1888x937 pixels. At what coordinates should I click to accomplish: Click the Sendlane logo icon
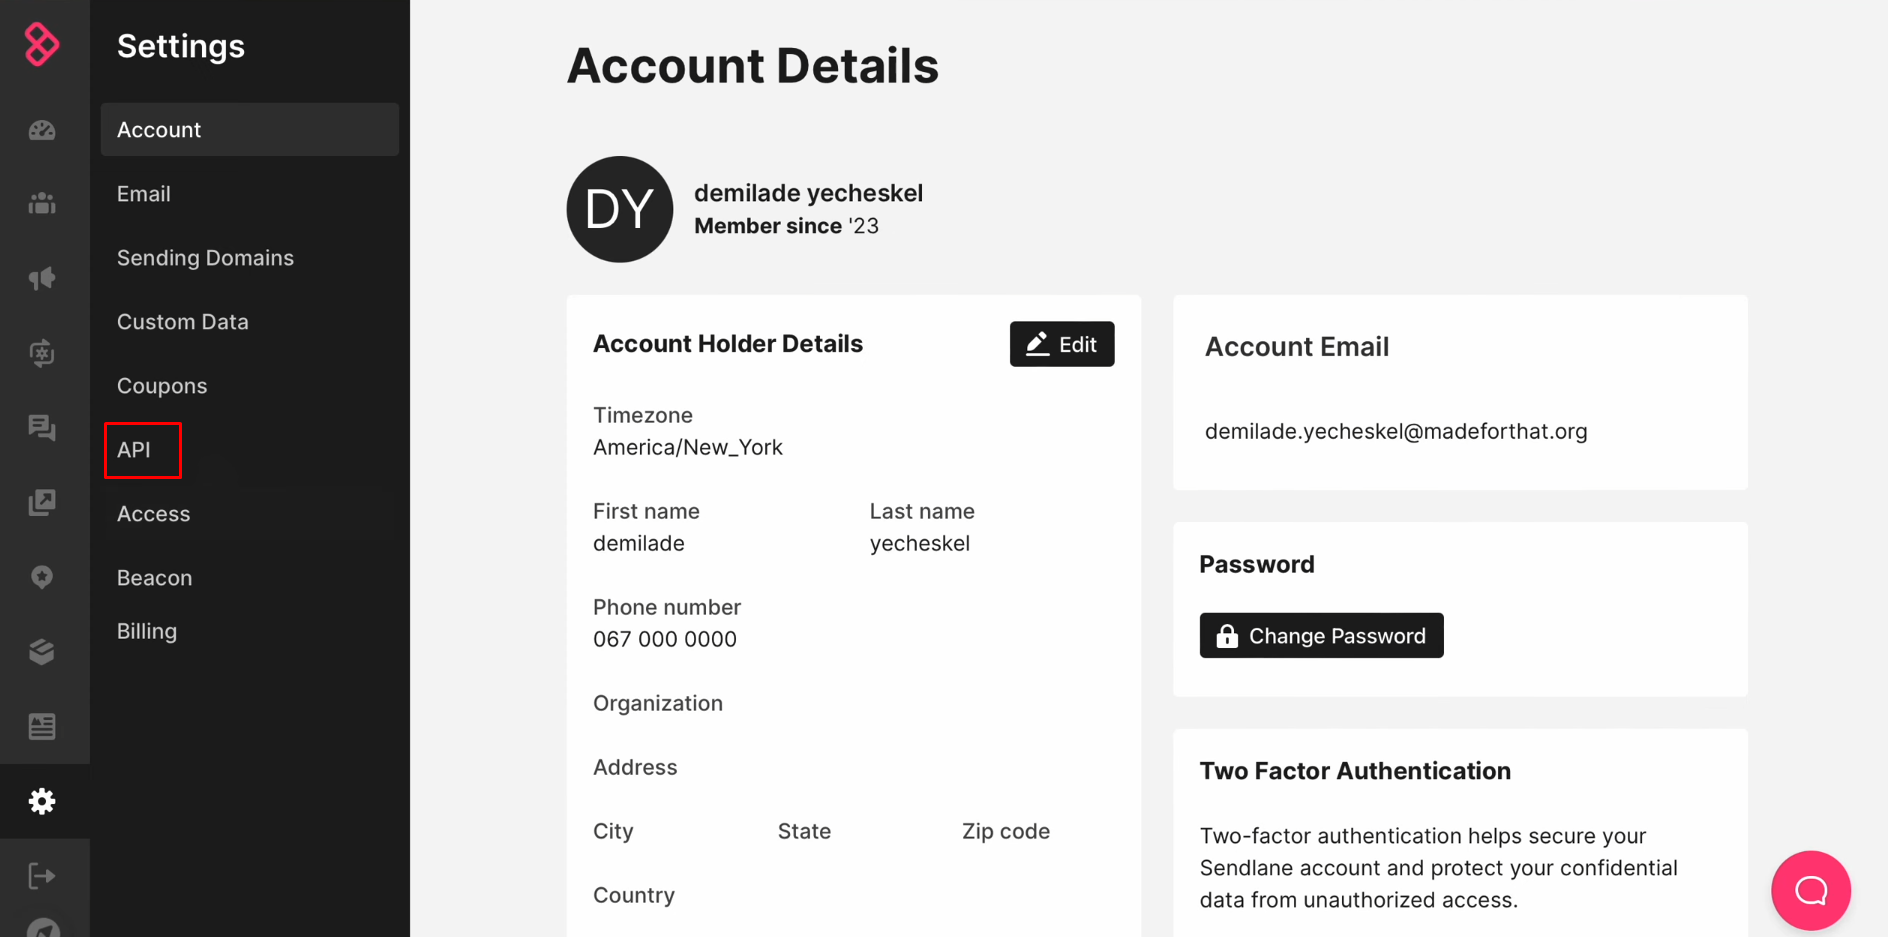[x=42, y=44]
